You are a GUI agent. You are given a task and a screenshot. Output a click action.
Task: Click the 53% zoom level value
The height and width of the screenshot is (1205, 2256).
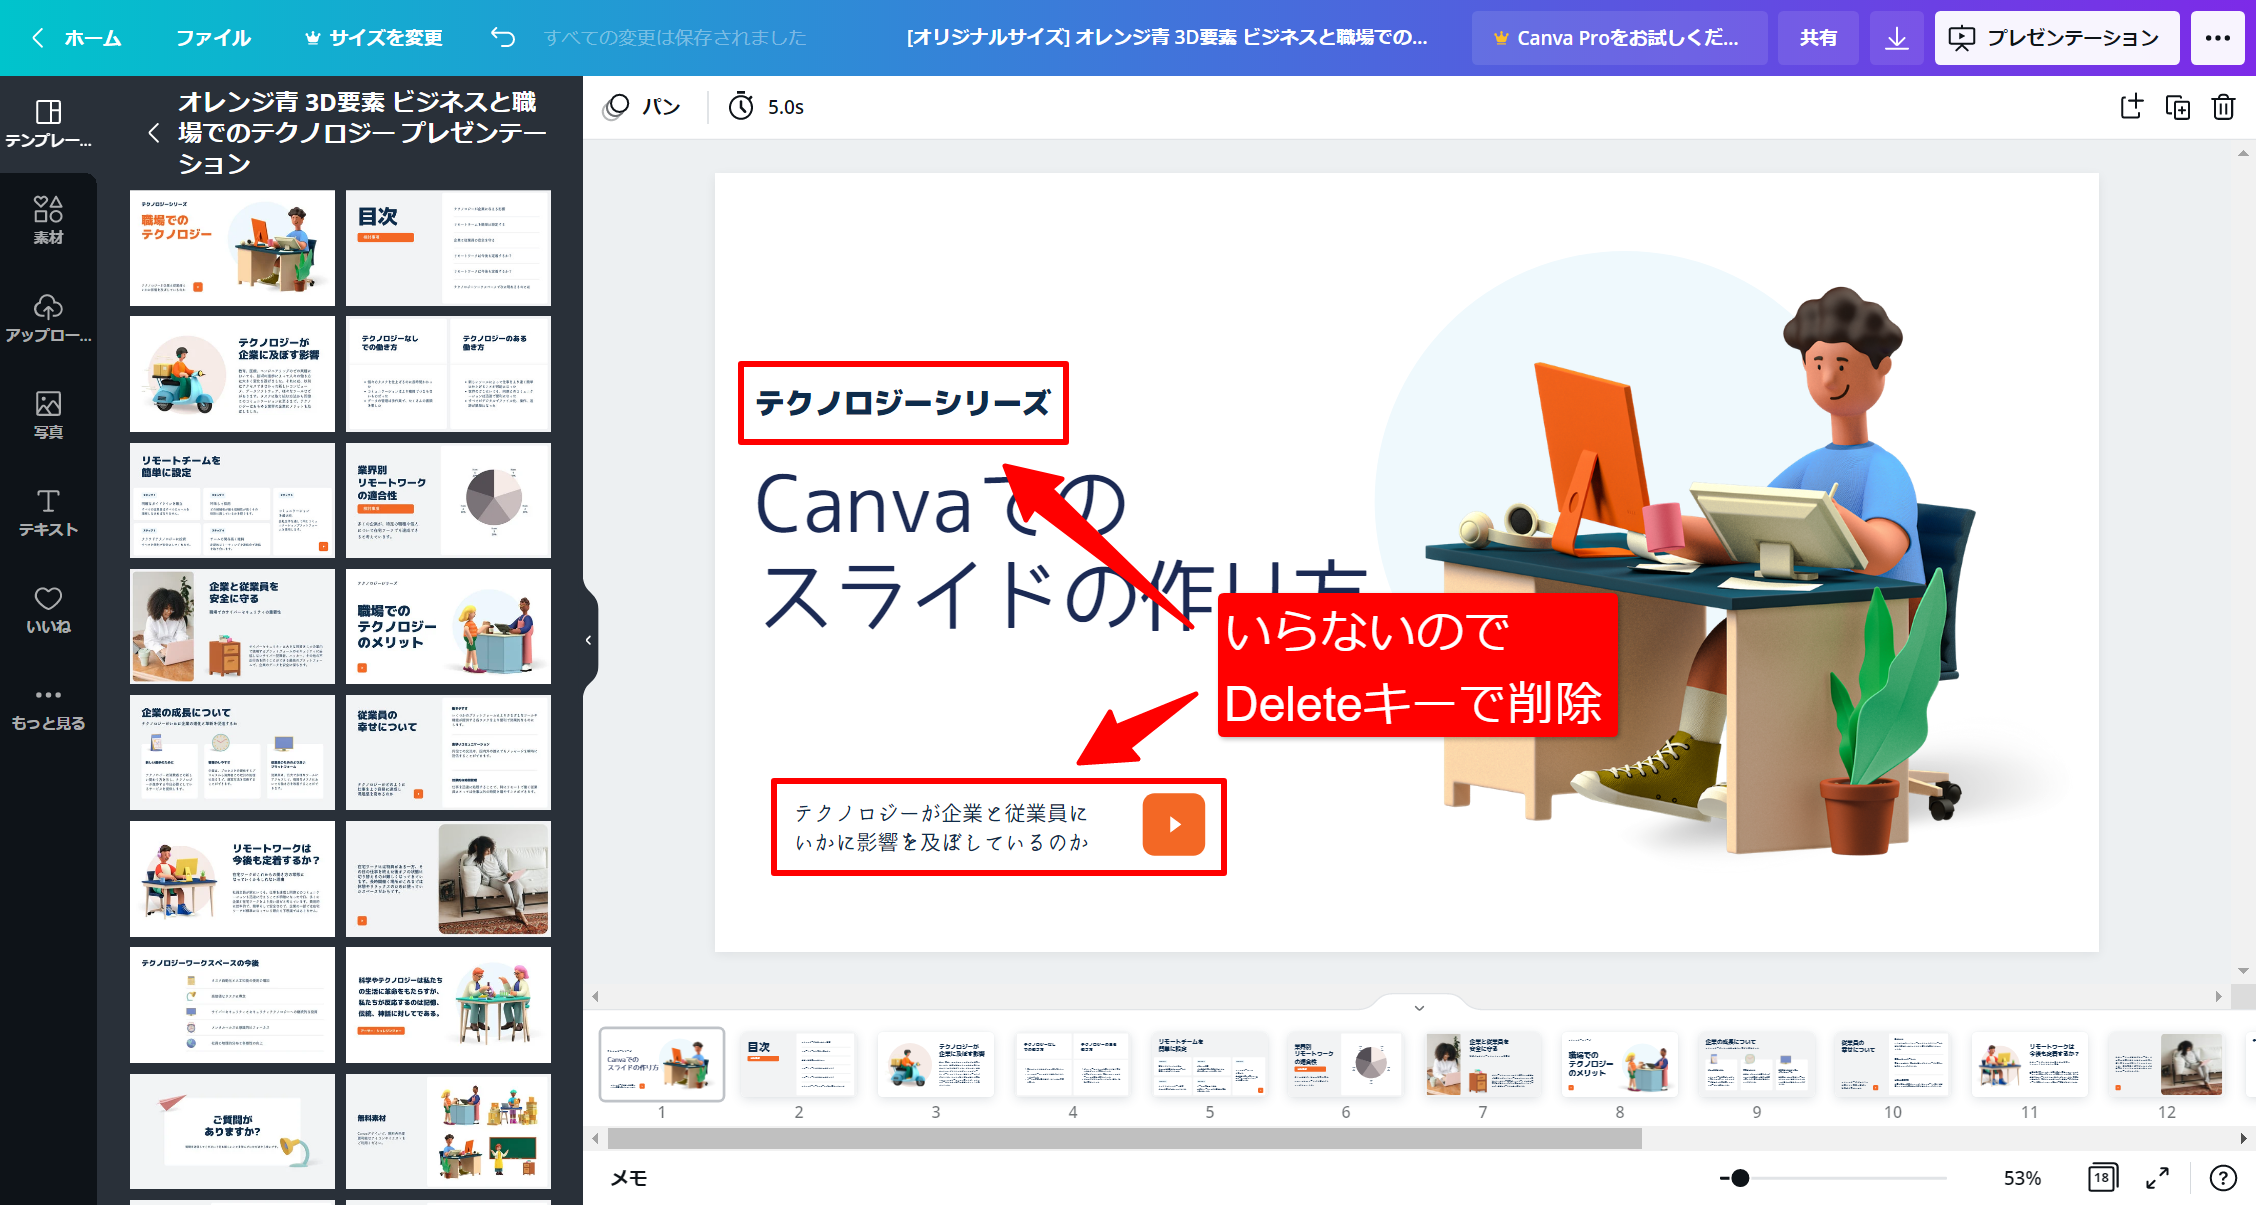[2022, 1178]
